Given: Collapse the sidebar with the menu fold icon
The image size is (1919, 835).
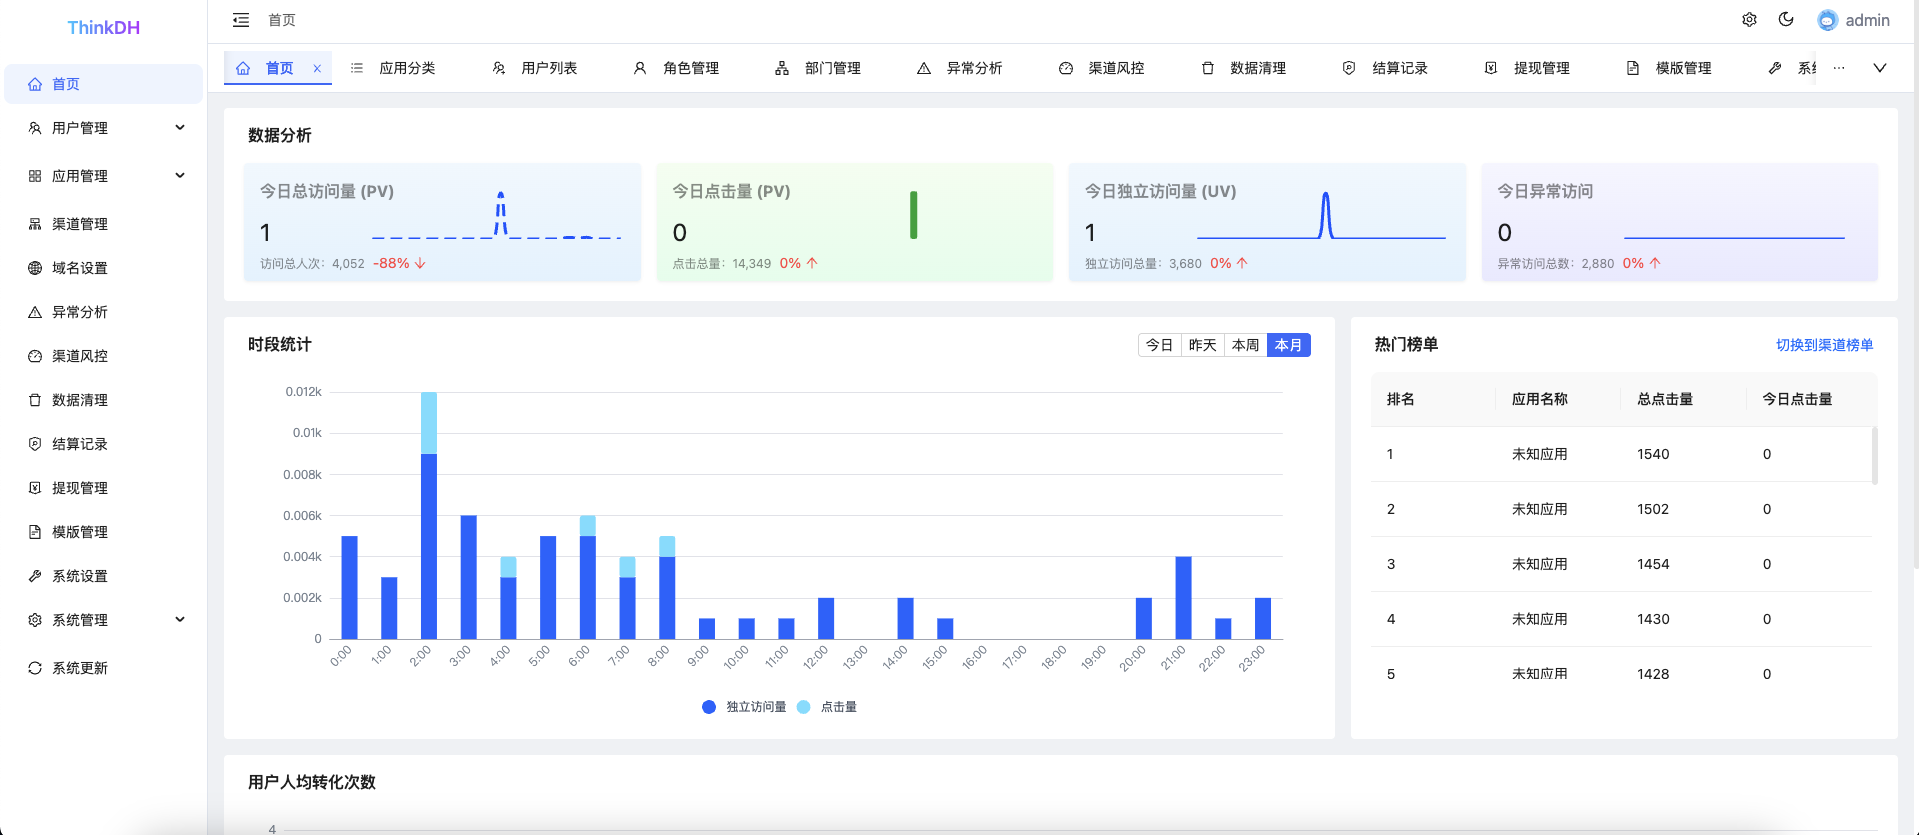Looking at the screenshot, I should [241, 20].
